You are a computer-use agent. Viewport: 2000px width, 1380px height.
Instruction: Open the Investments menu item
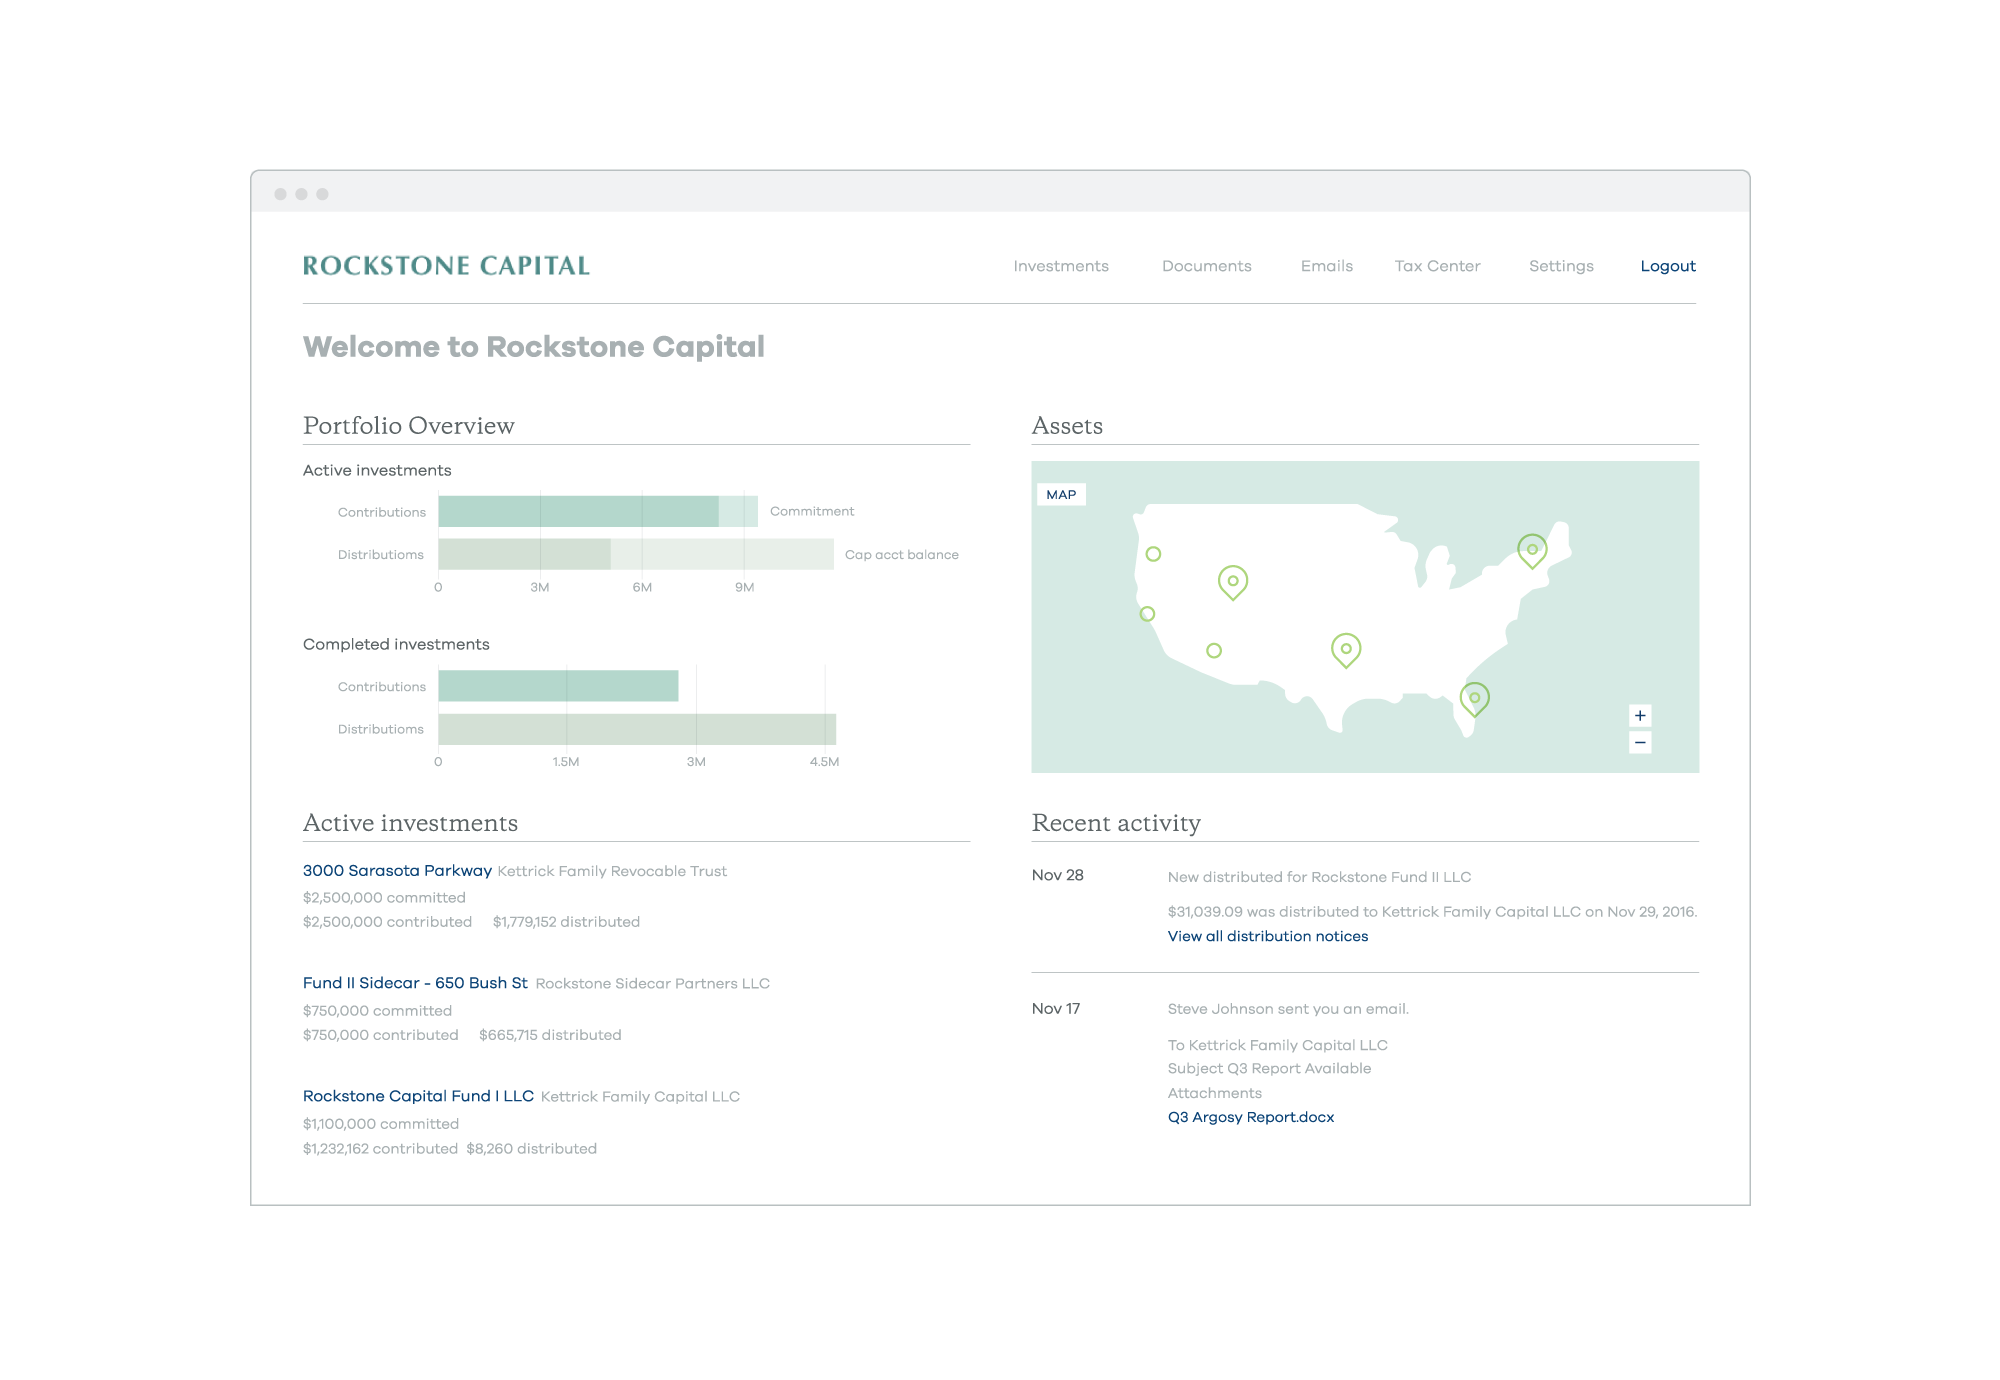[x=1060, y=266]
